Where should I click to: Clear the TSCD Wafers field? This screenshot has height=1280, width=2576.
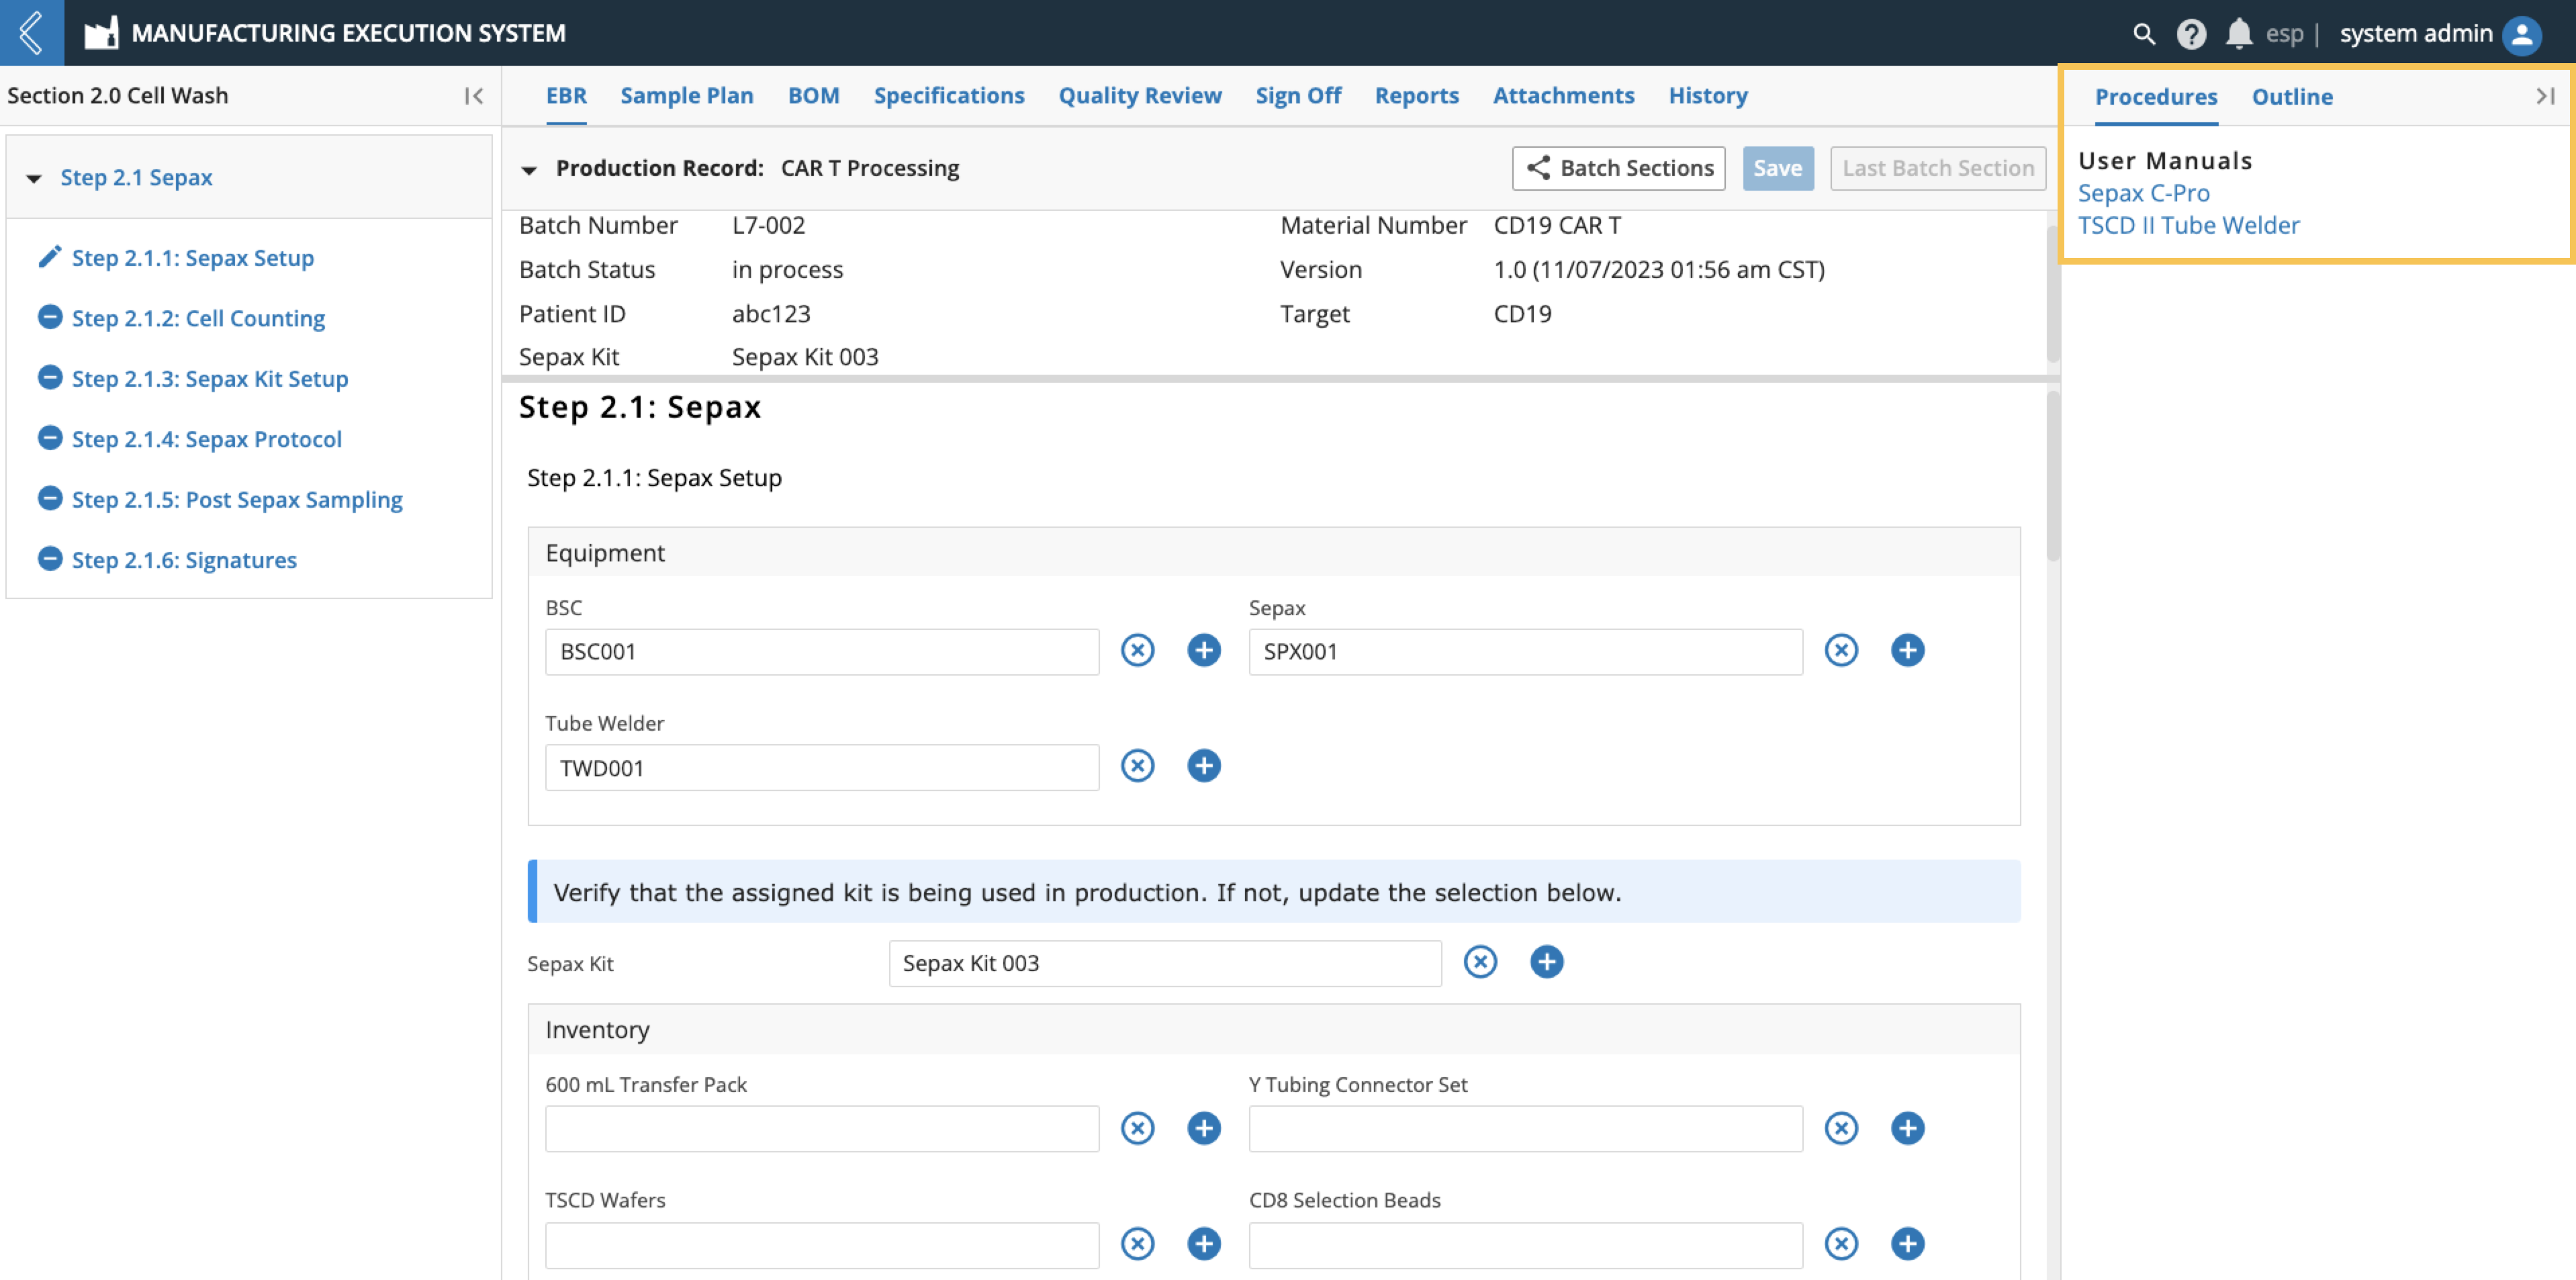pyautogui.click(x=1137, y=1244)
